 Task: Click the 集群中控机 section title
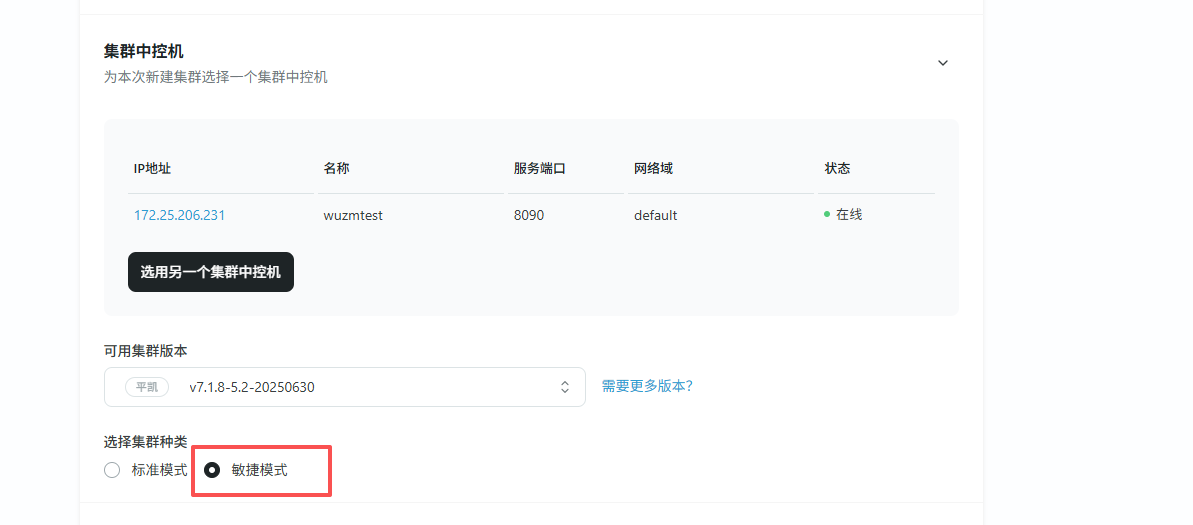point(144,51)
